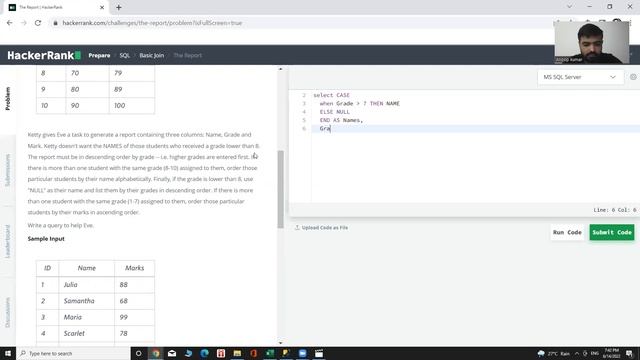The image size is (640, 360).
Task: Click The Report breadcrumb item
Action: pos(187,55)
